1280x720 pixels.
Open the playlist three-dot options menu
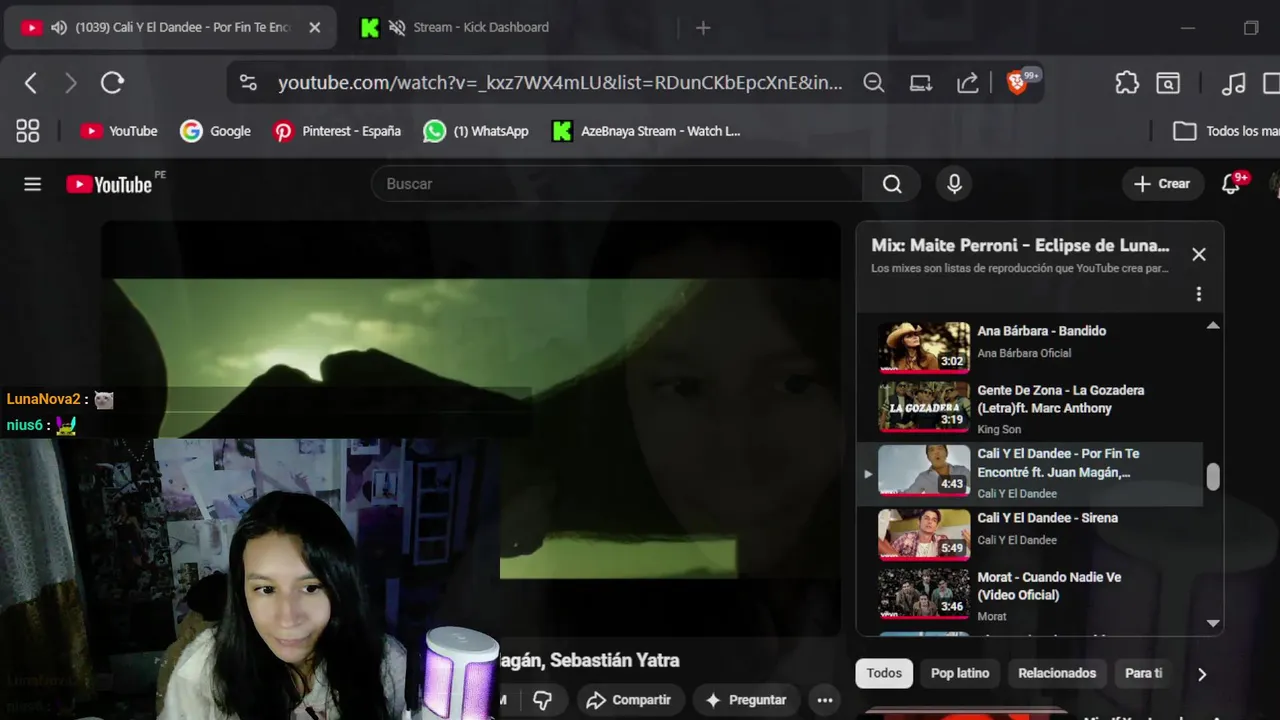point(1199,294)
